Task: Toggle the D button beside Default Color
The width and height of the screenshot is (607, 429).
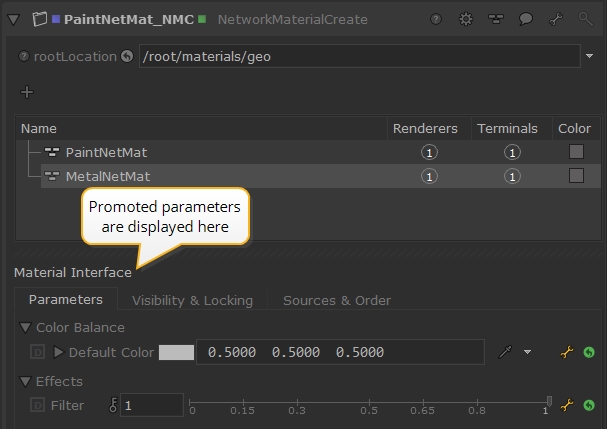Action: [x=38, y=352]
